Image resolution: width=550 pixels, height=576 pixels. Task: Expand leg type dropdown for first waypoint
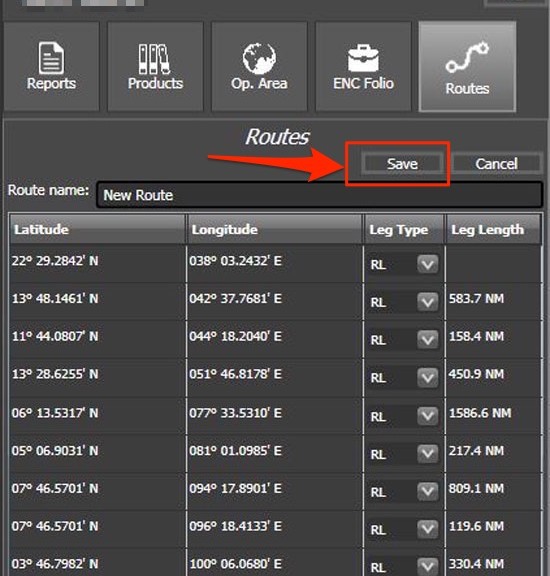pos(427,264)
